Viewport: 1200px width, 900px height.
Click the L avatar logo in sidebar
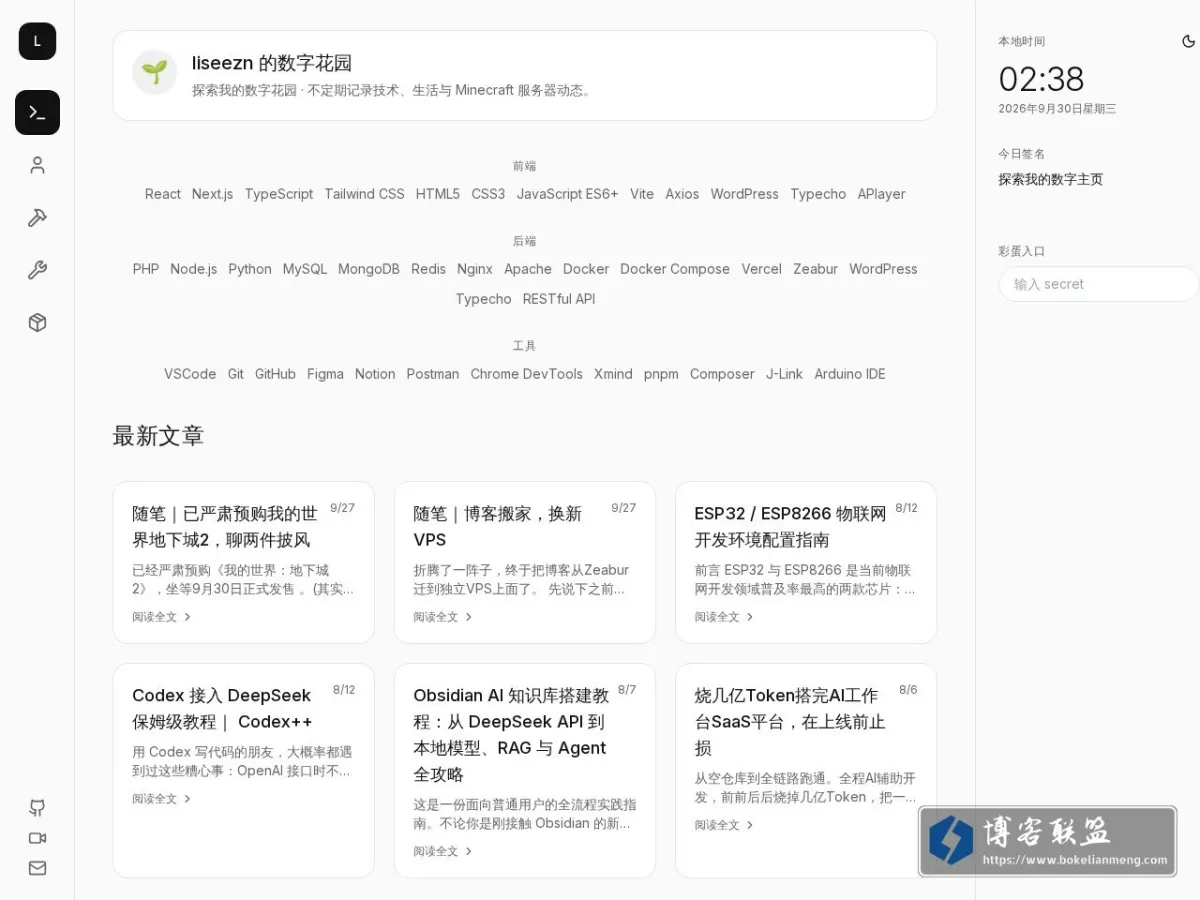pyautogui.click(x=37, y=41)
